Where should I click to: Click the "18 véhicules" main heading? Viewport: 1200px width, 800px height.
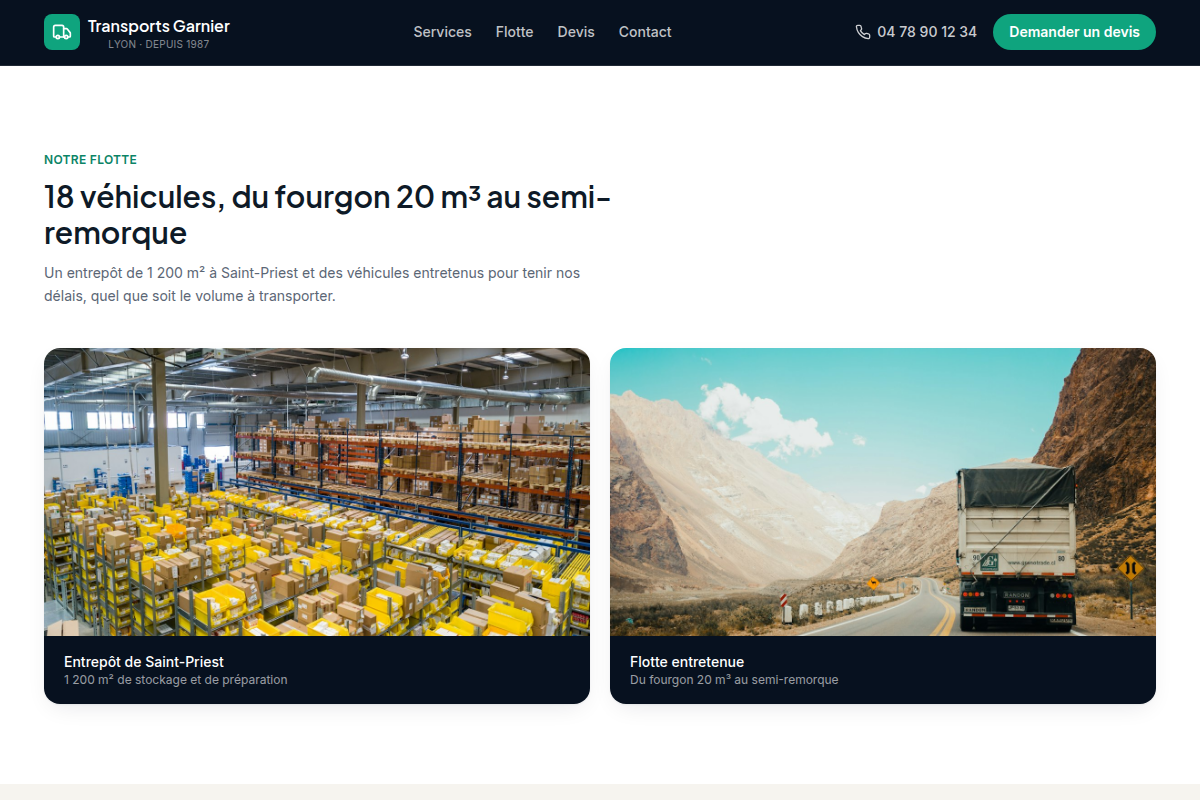pos(327,215)
